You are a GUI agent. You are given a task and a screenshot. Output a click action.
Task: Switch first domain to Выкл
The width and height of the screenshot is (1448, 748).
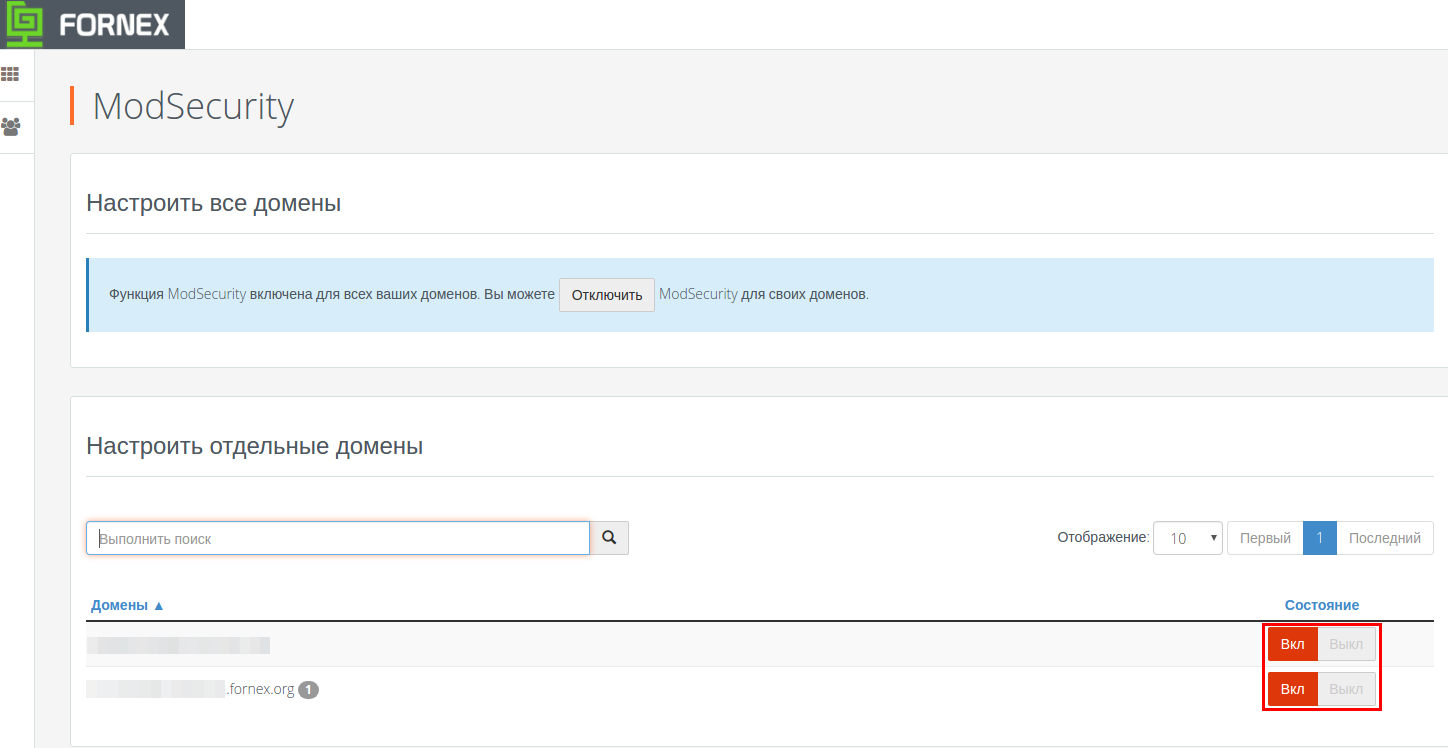tap(1347, 644)
